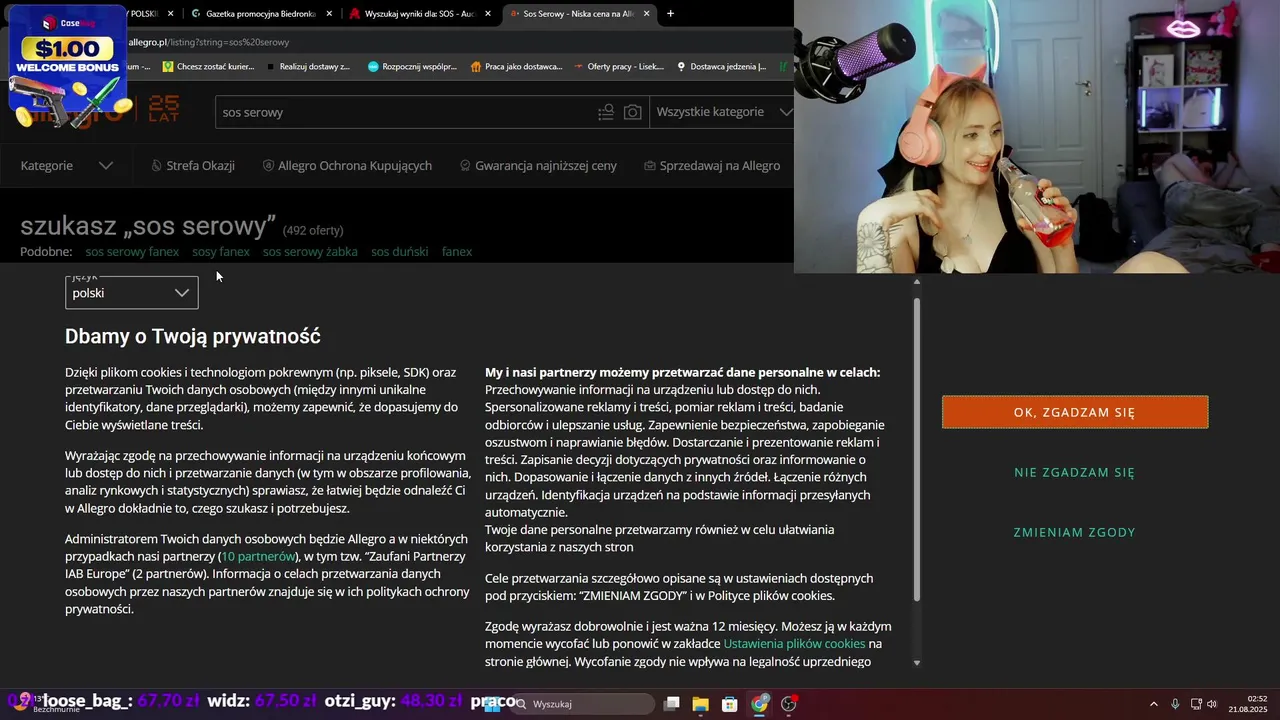
Task: Open the Wszystkie kategorie dropdown
Action: click(x=722, y=112)
